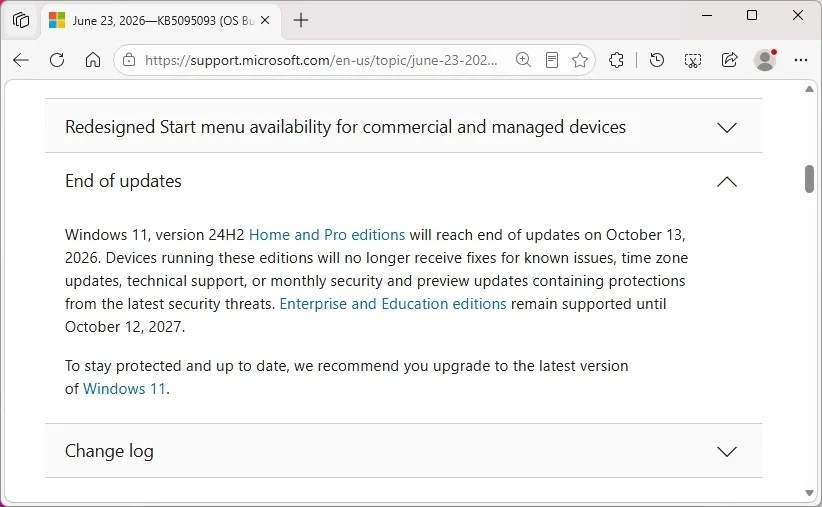Open the user profile avatar
This screenshot has height=507, width=822.
point(765,60)
